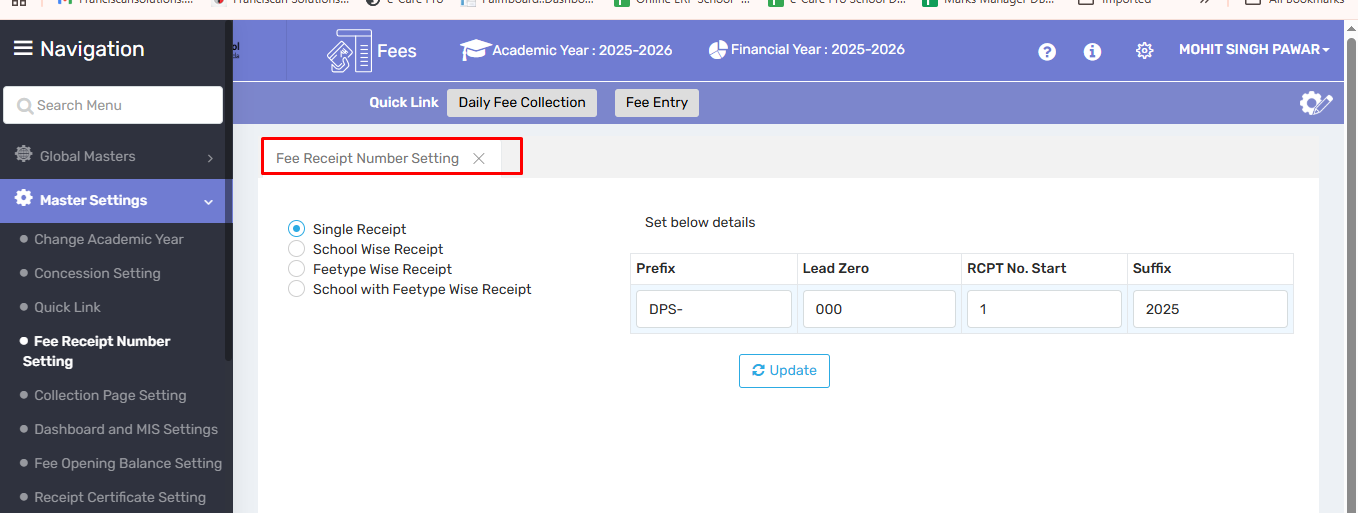Open Concession Setting menu item

pyautogui.click(x=97, y=273)
